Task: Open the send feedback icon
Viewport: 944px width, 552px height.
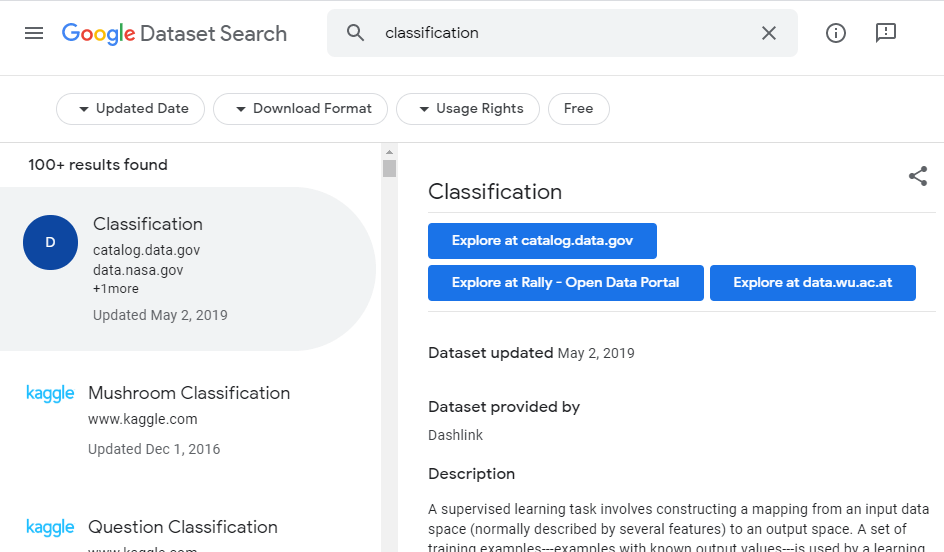Action: click(x=886, y=33)
